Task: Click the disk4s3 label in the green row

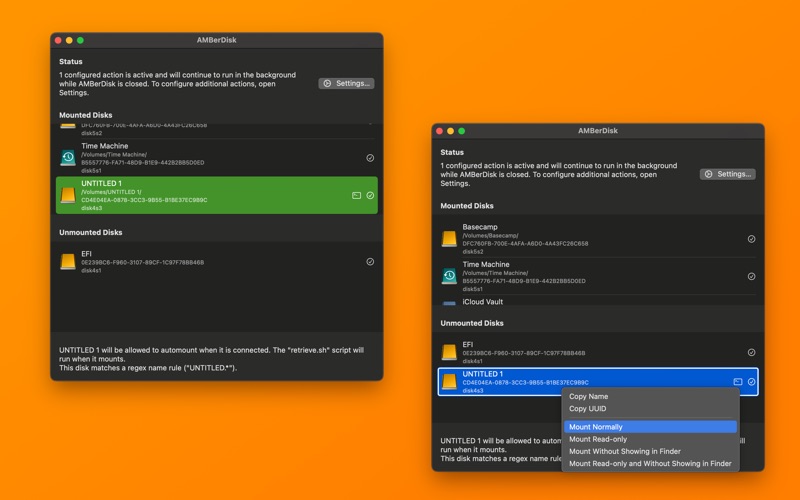Action: 91,208
